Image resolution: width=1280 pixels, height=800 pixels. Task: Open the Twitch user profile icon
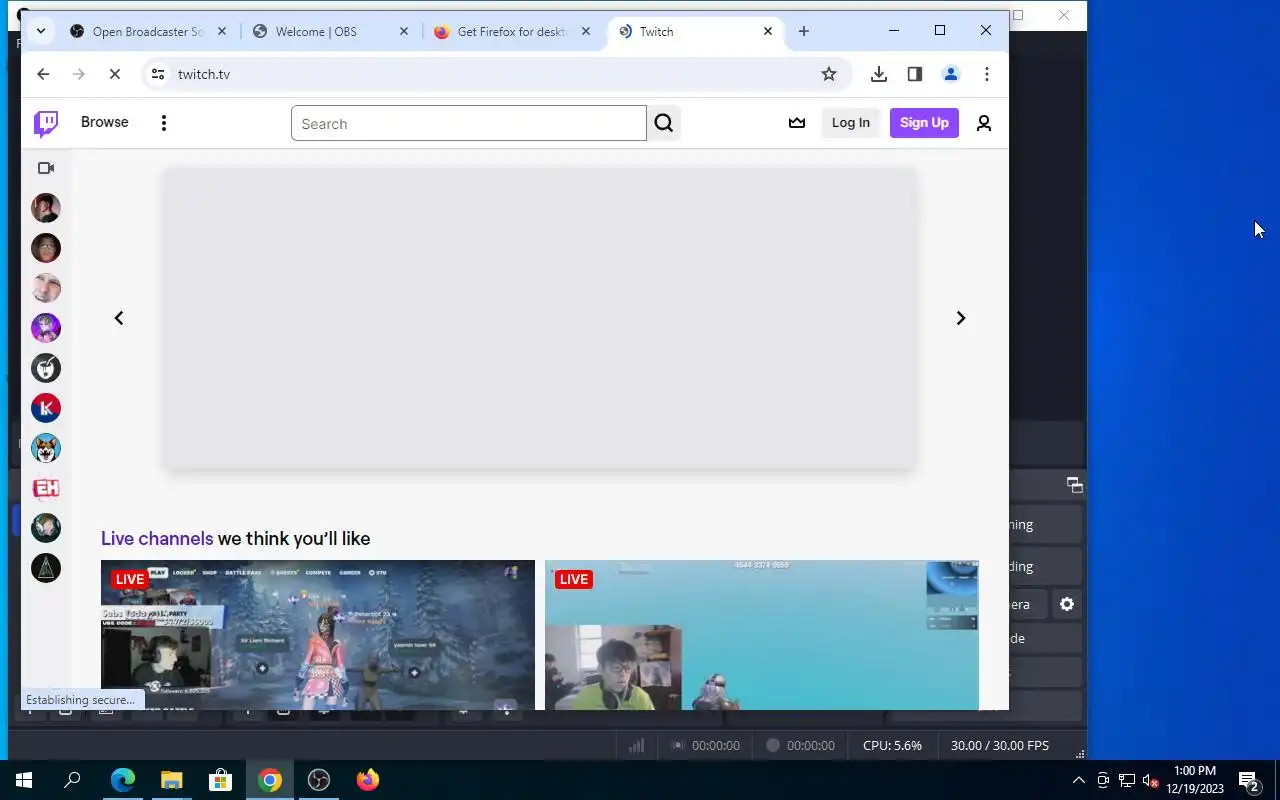984,123
